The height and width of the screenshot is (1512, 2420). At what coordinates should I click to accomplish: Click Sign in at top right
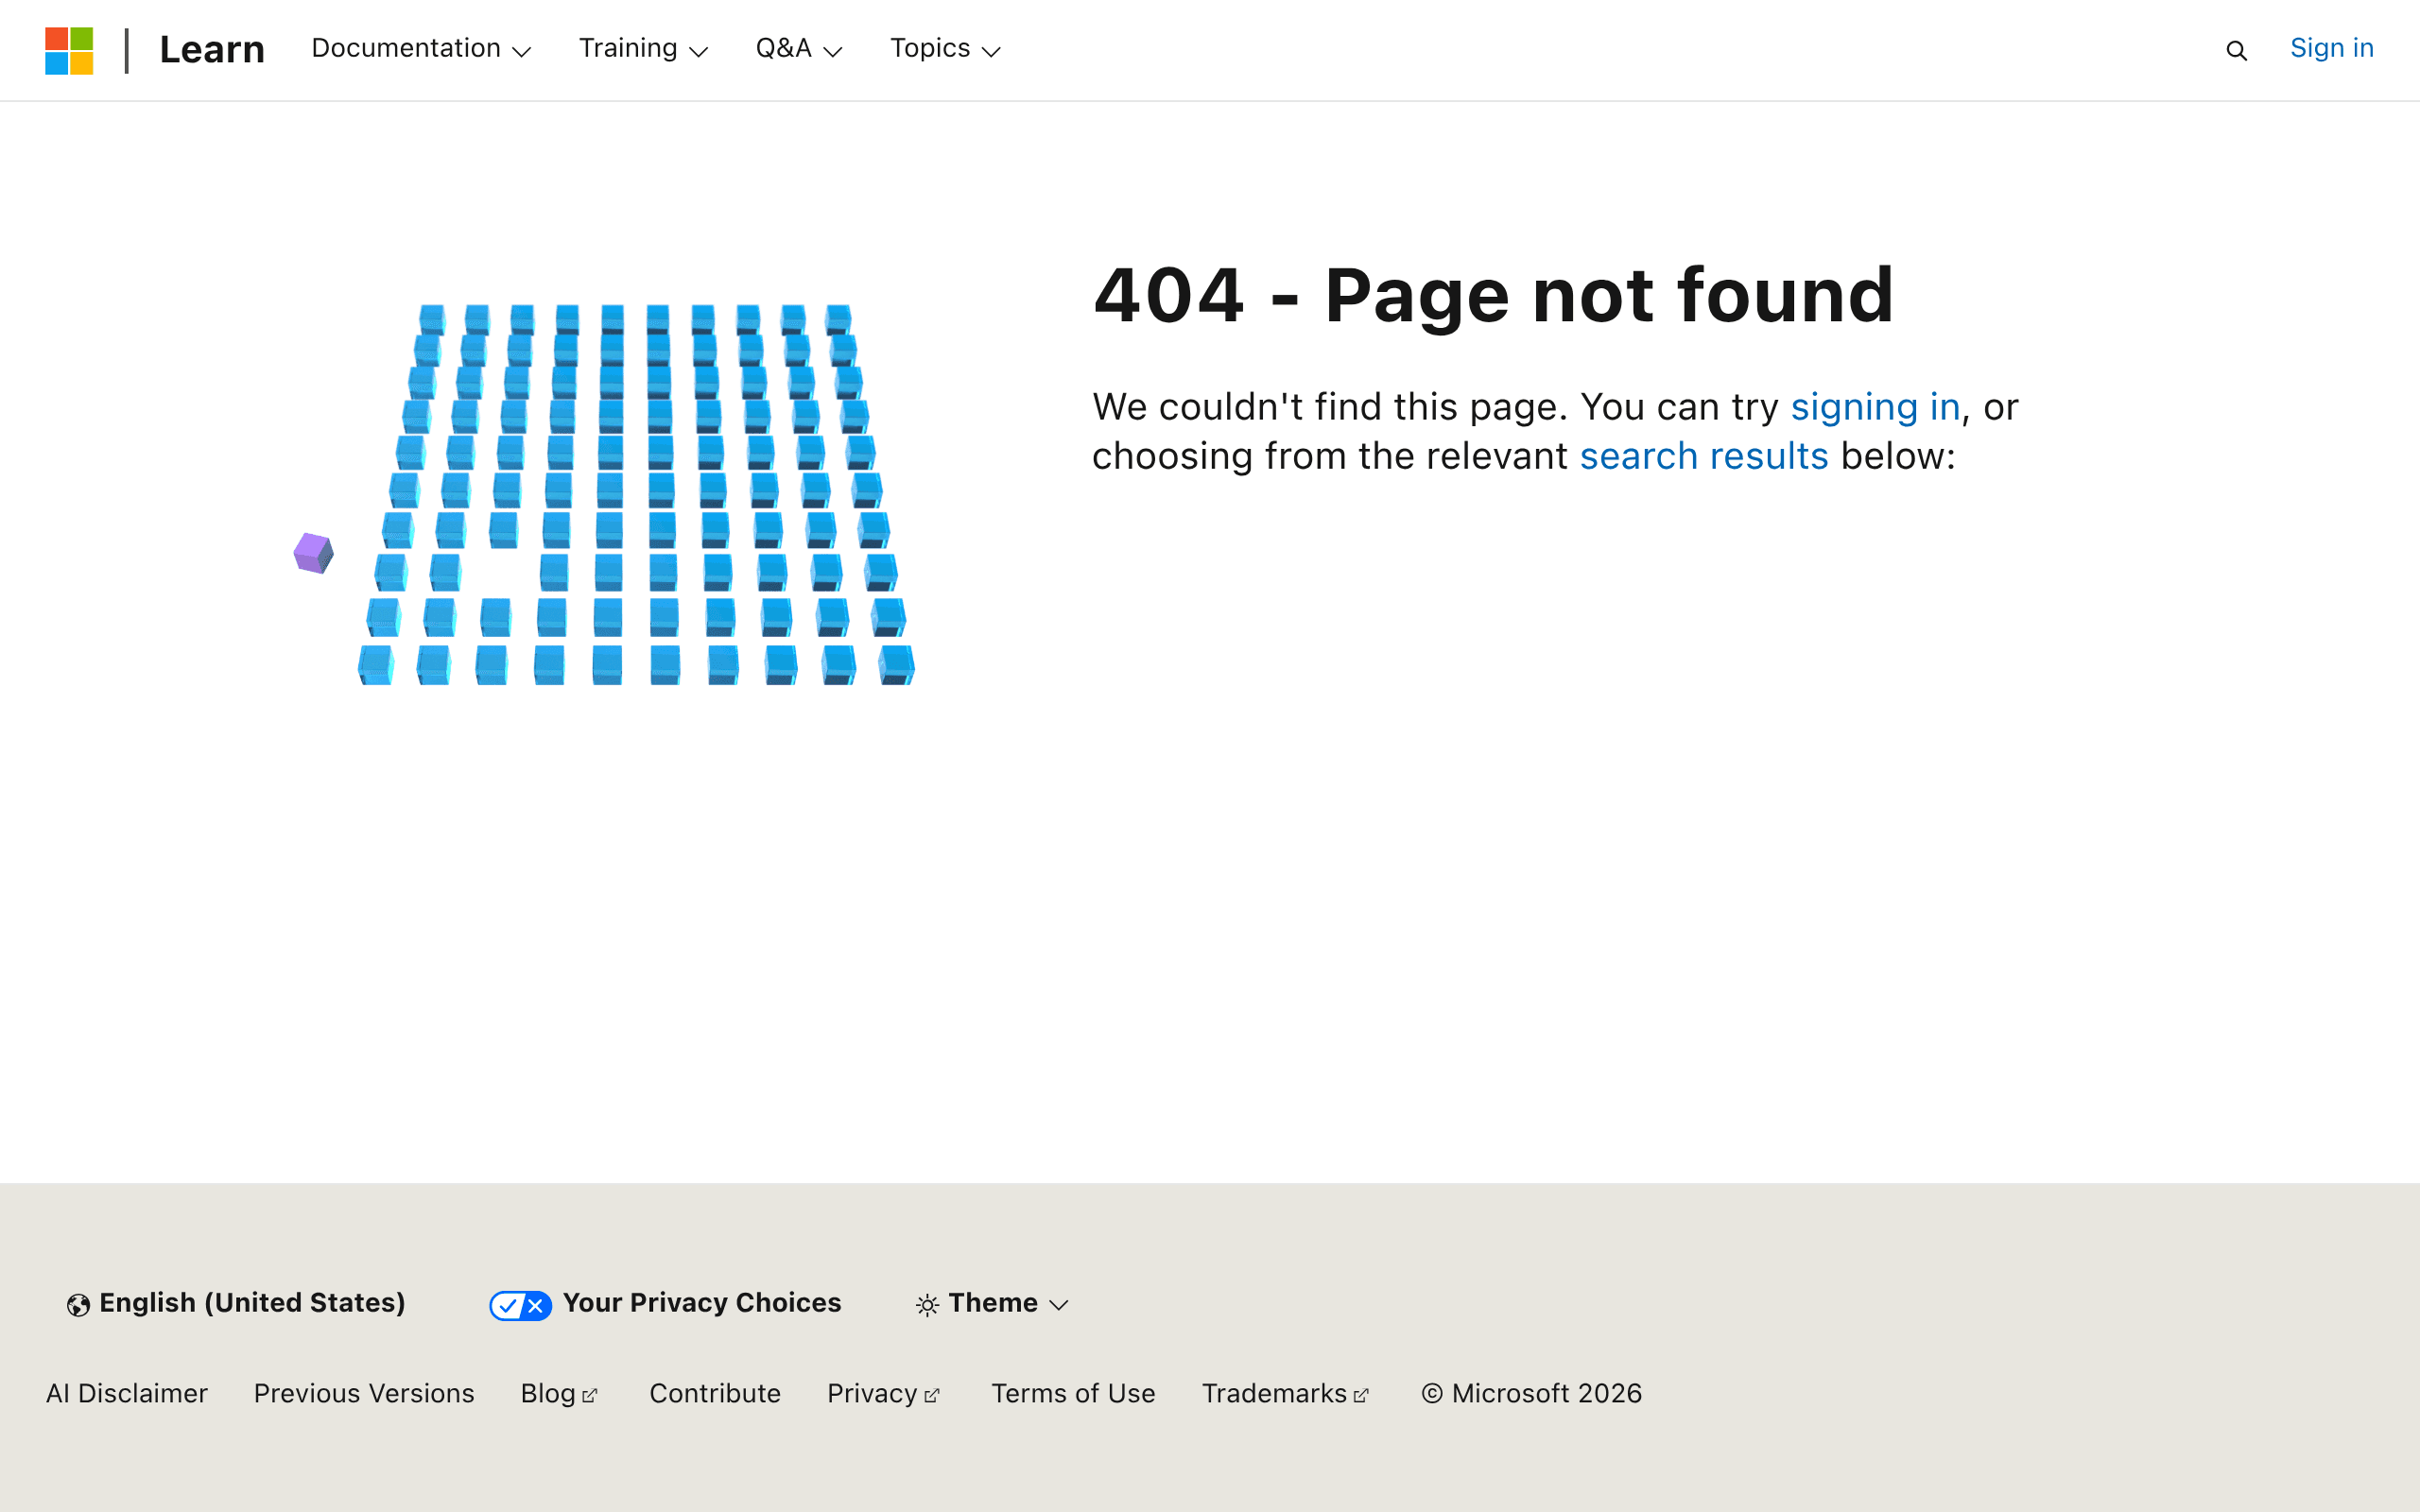[2331, 48]
